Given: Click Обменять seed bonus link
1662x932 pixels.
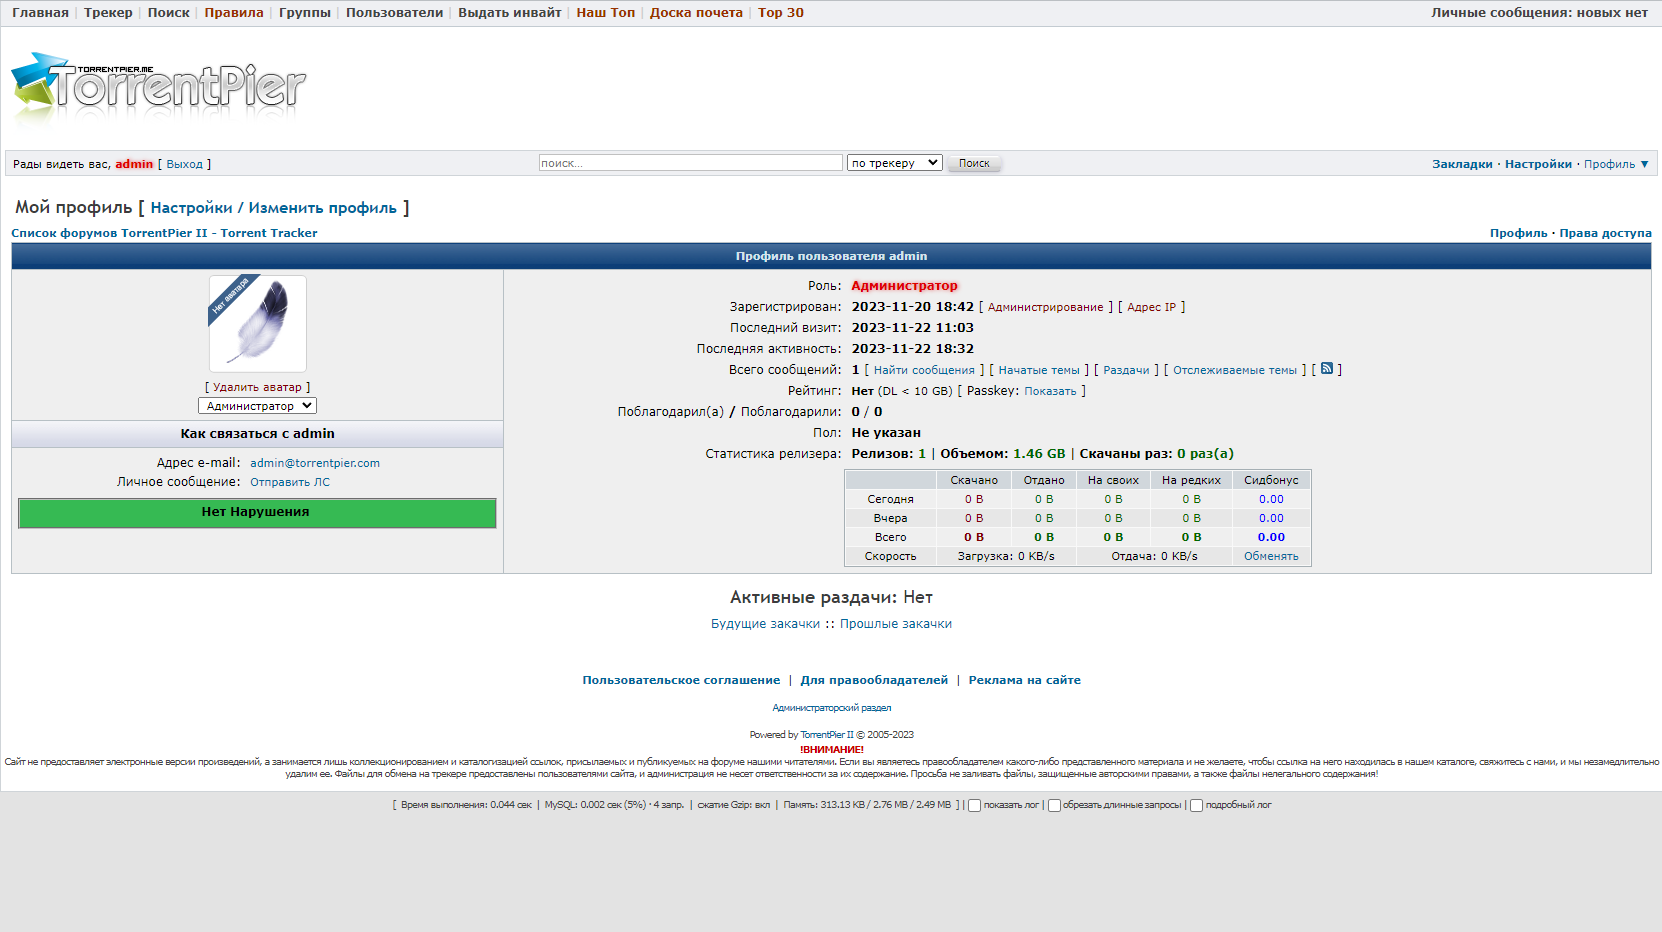Looking at the screenshot, I should tap(1271, 556).
